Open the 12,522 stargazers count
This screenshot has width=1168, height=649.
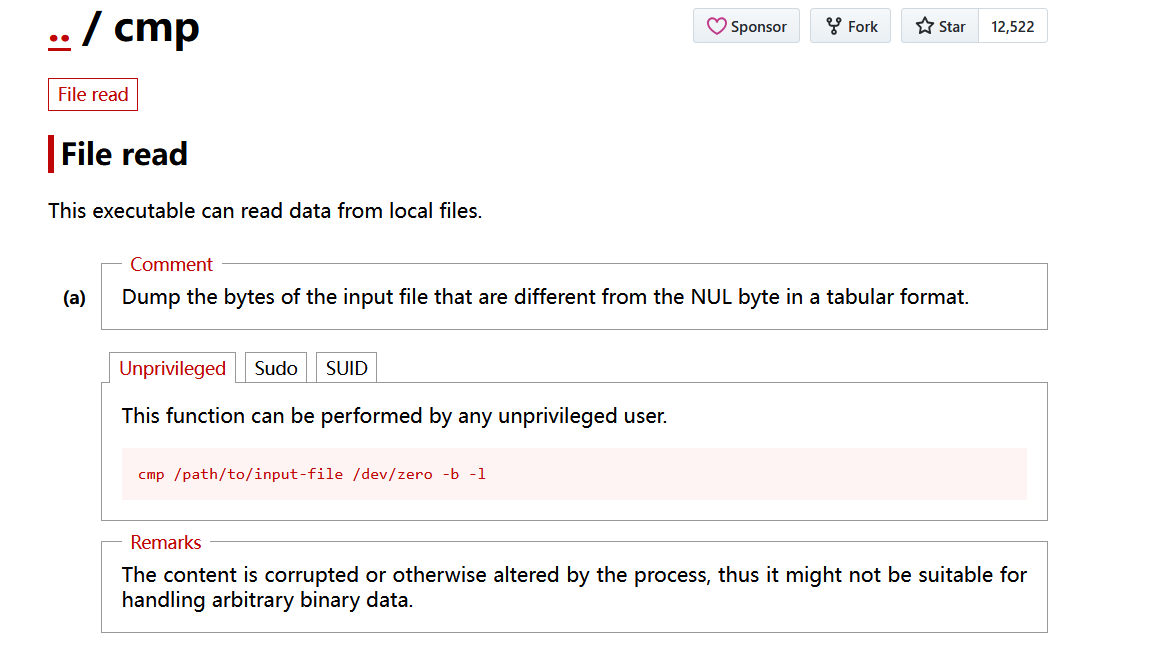pos(1012,27)
